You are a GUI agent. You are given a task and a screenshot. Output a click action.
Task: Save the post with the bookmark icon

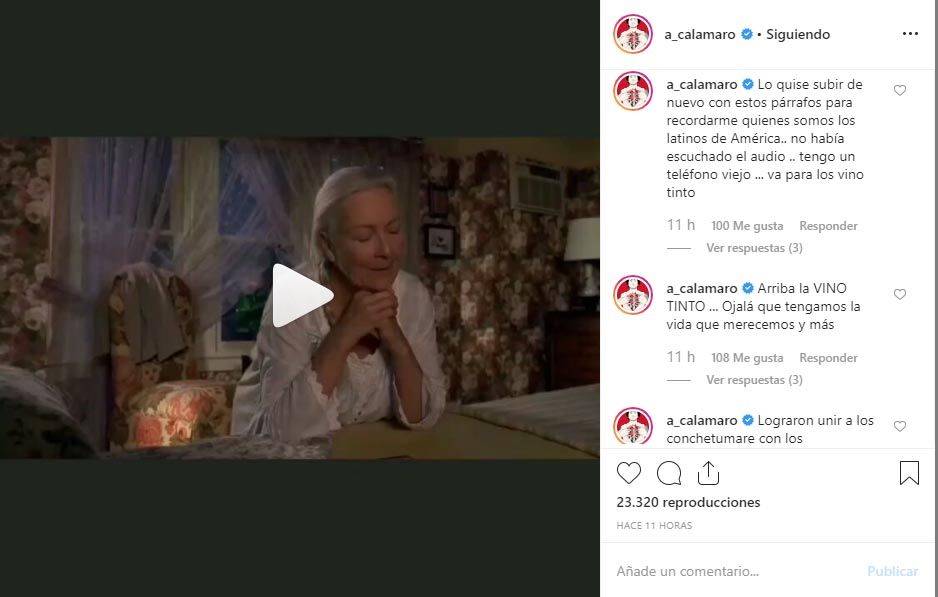[909, 473]
